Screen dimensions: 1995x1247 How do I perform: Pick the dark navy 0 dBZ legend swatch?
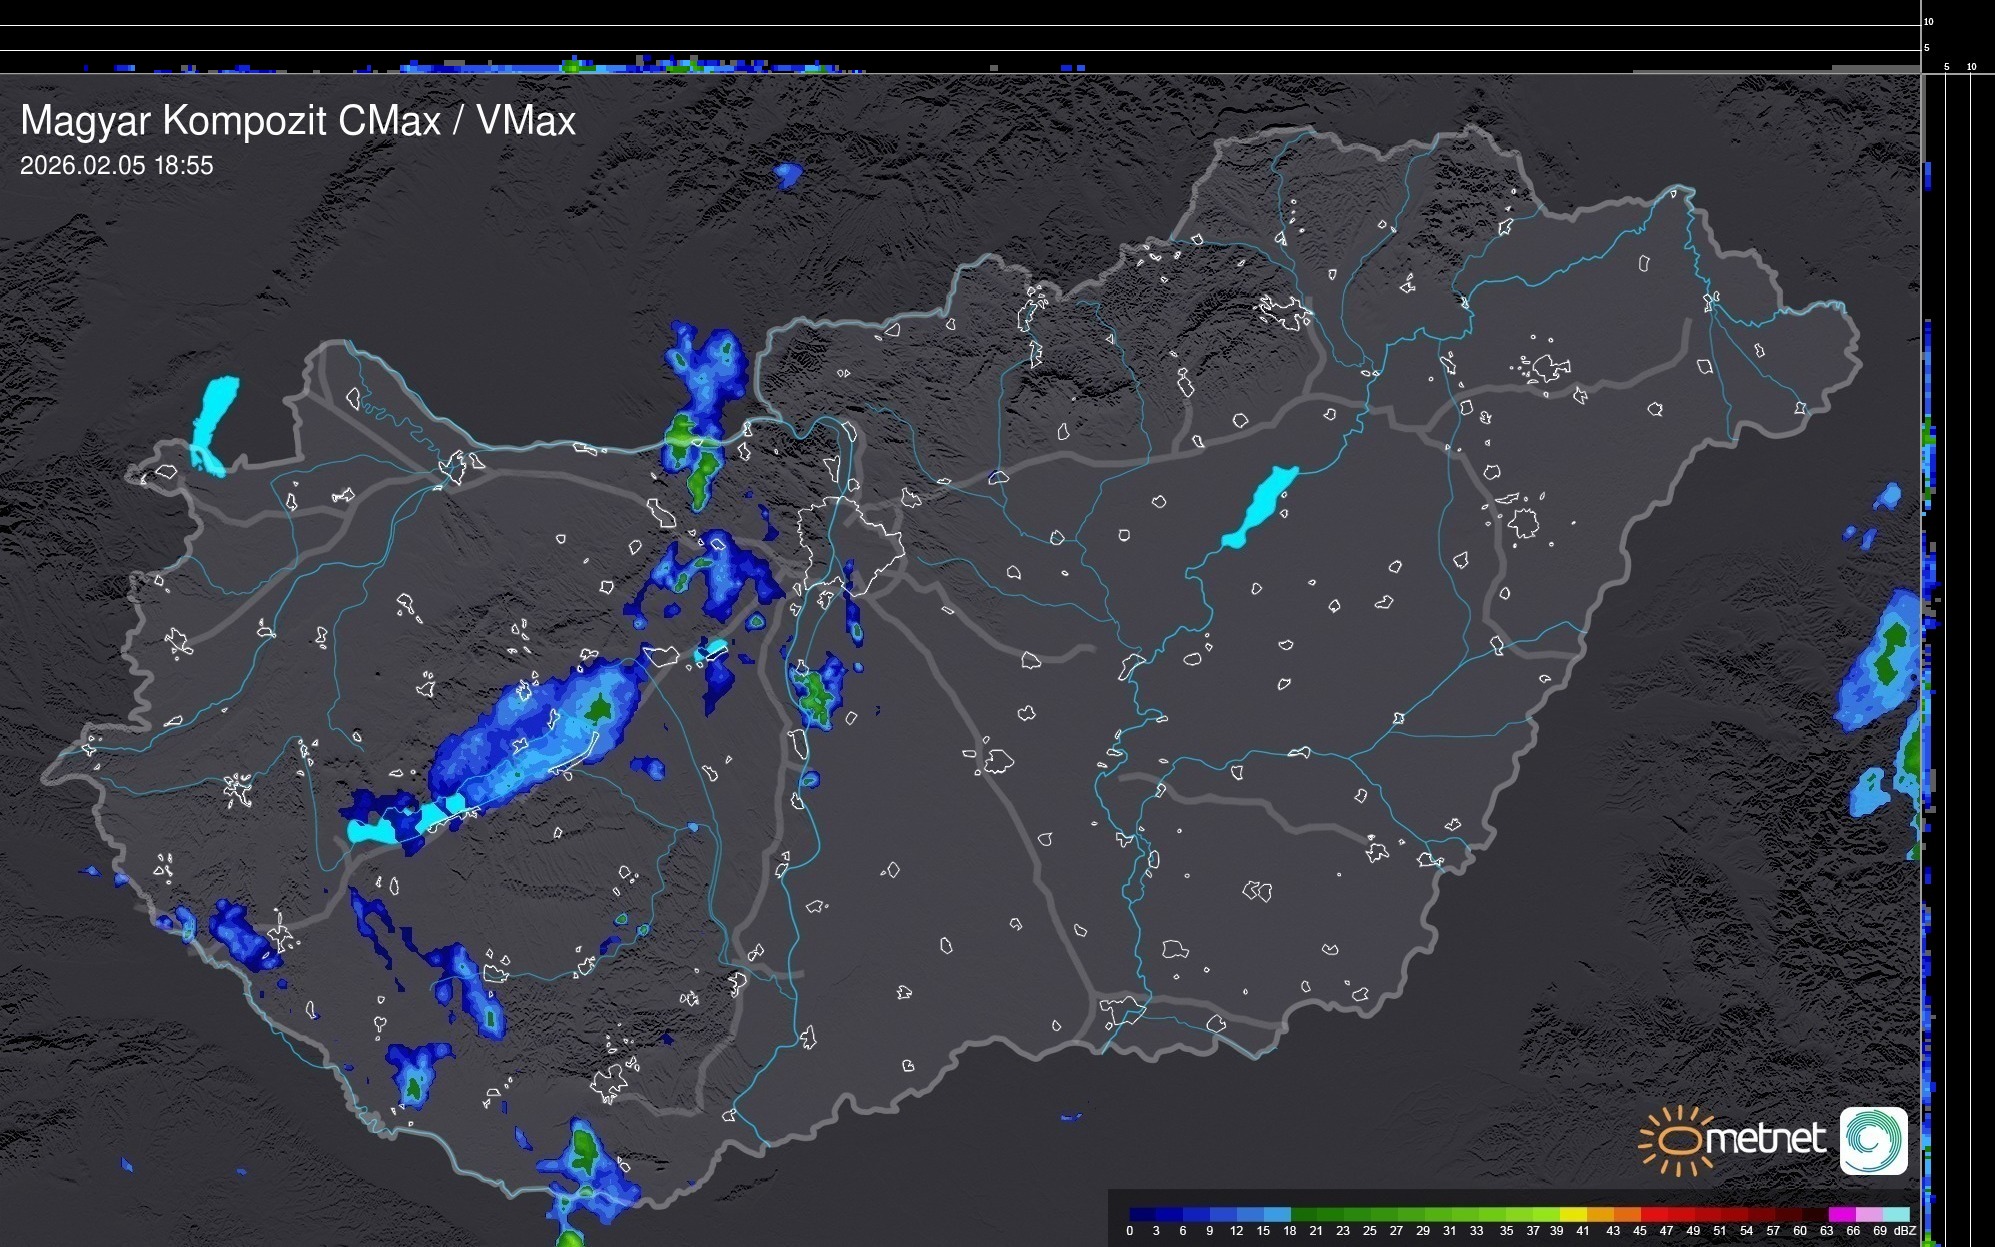click(x=1142, y=1214)
